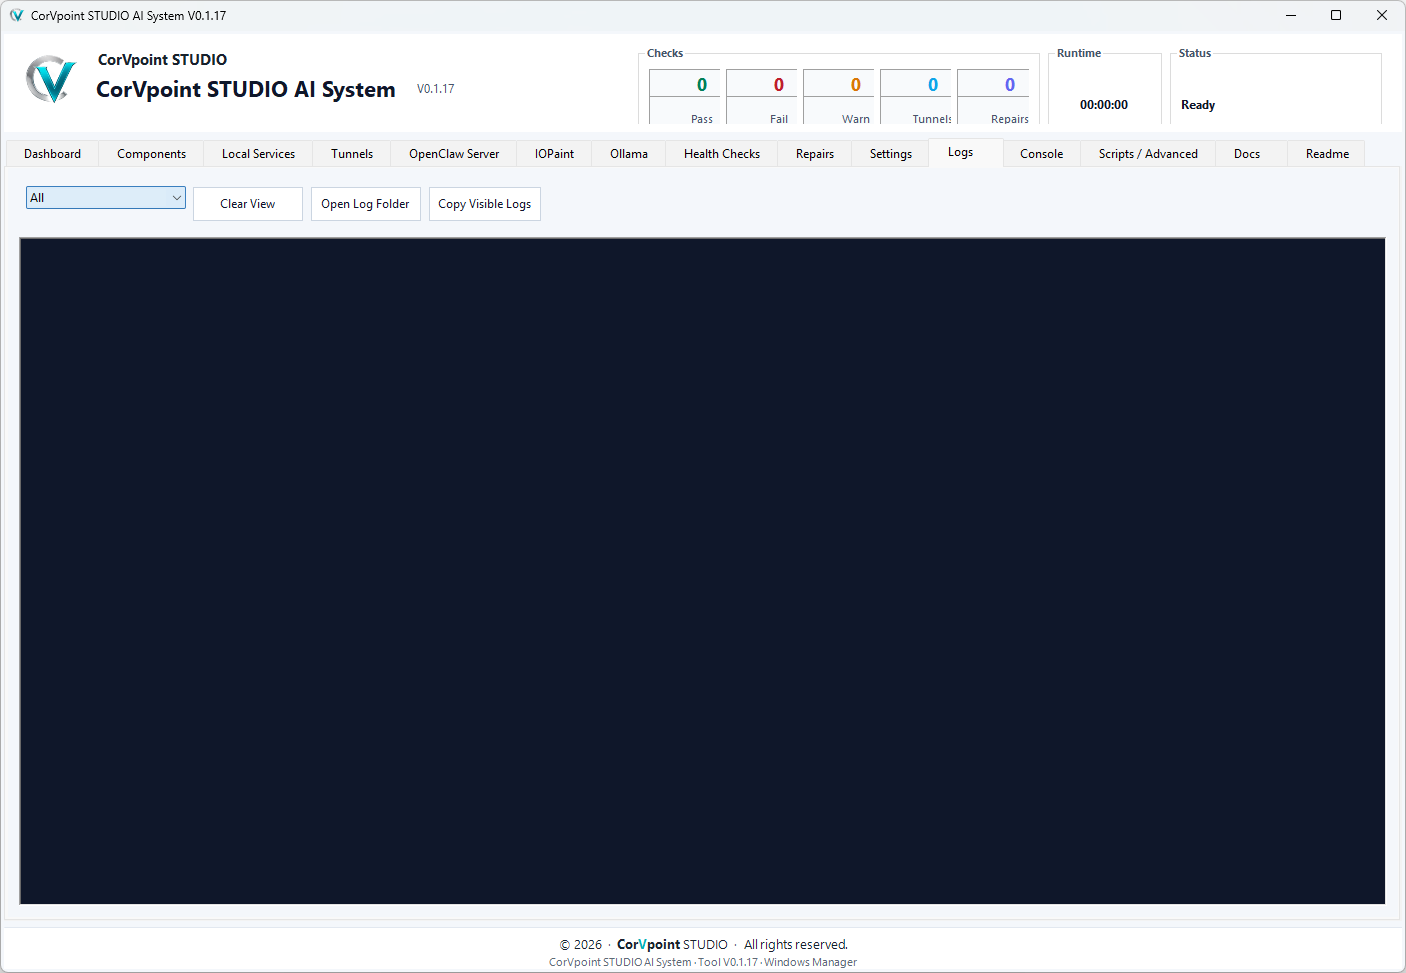Expand the All log filter dropdown
The width and height of the screenshot is (1406, 973).
[x=106, y=198]
